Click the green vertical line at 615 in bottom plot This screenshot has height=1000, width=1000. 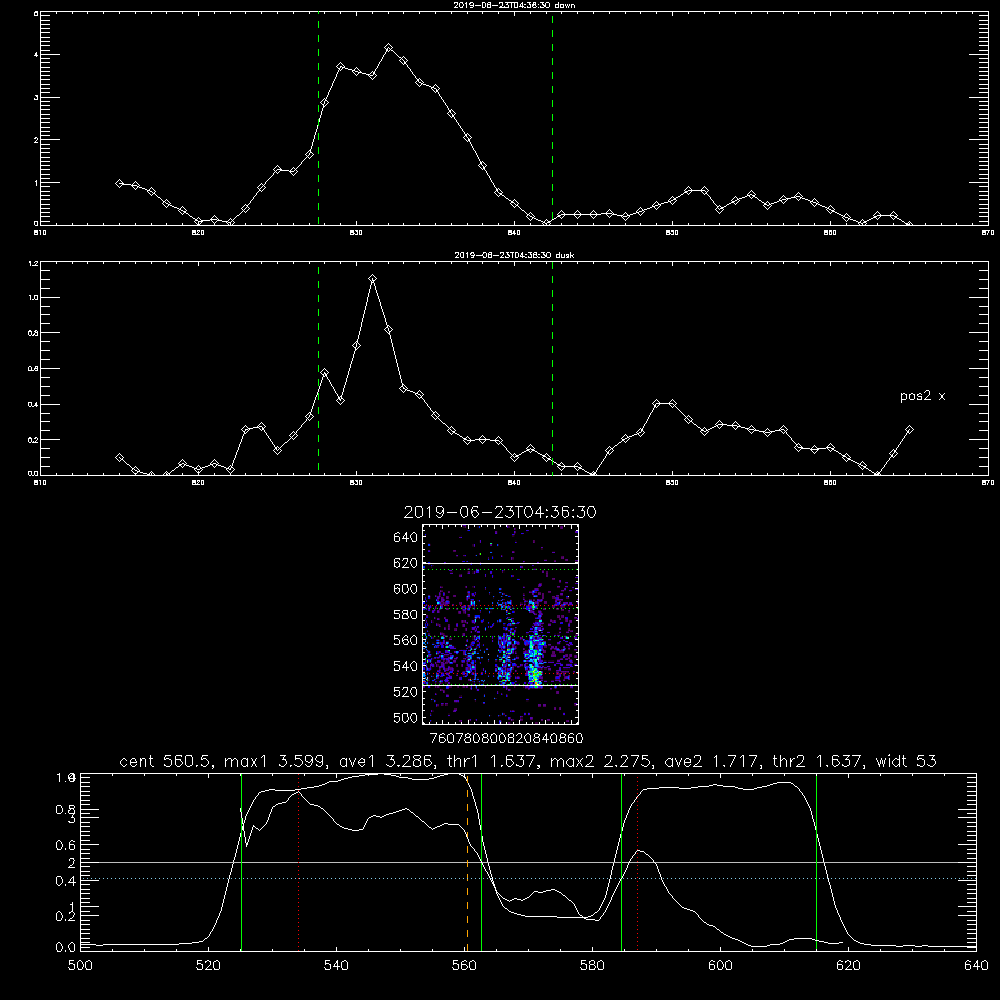816,862
